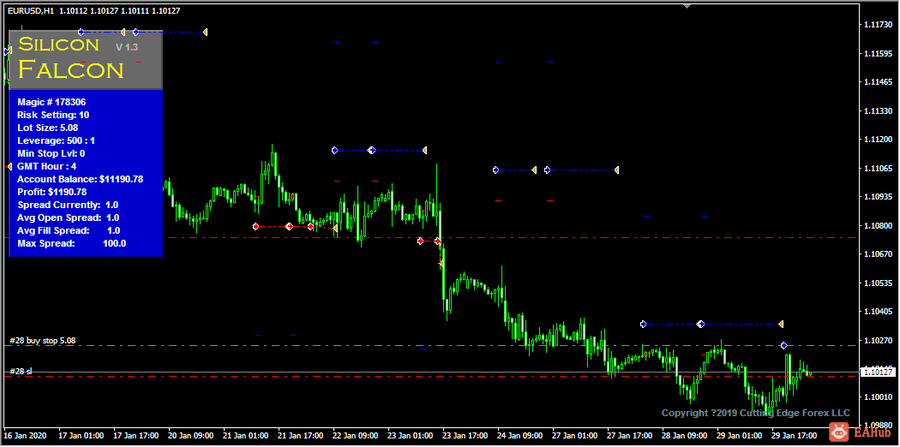Click the Spread Currently: 1.0 line
Viewport: 900px width, 447px height.
point(68,204)
